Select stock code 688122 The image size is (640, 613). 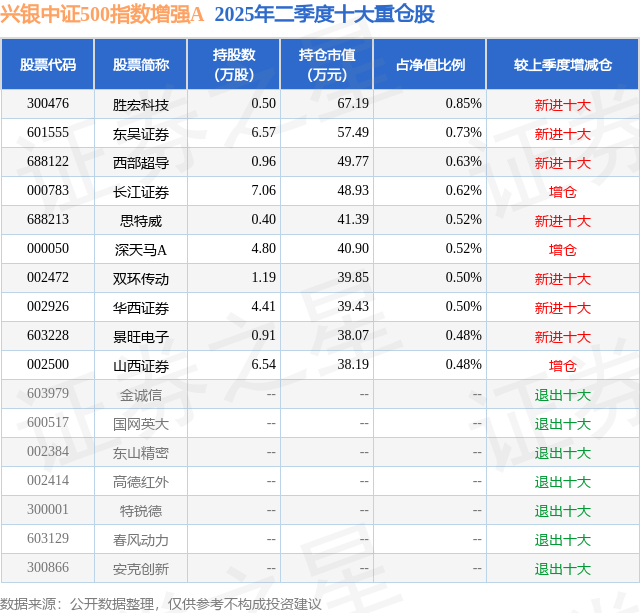pos(48,162)
